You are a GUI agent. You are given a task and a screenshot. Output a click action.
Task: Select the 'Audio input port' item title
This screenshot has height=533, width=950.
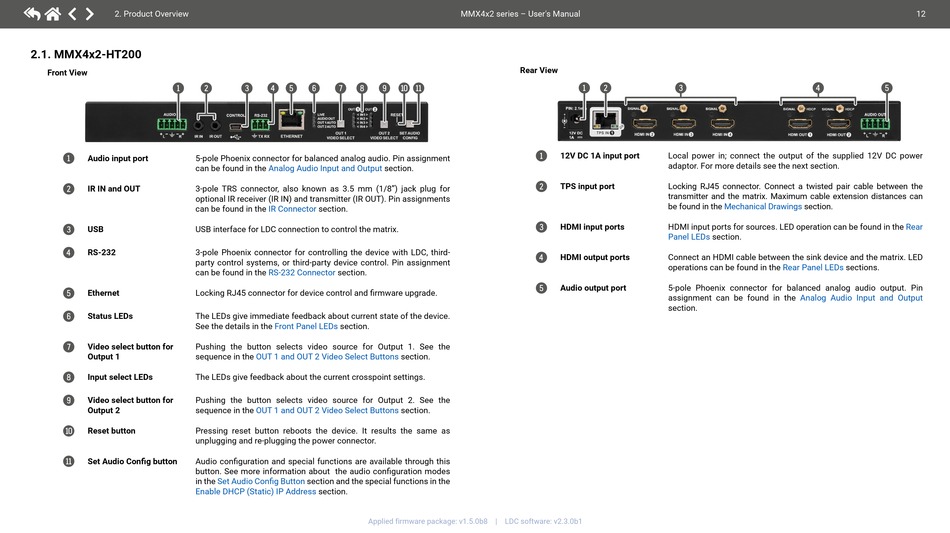tap(118, 158)
